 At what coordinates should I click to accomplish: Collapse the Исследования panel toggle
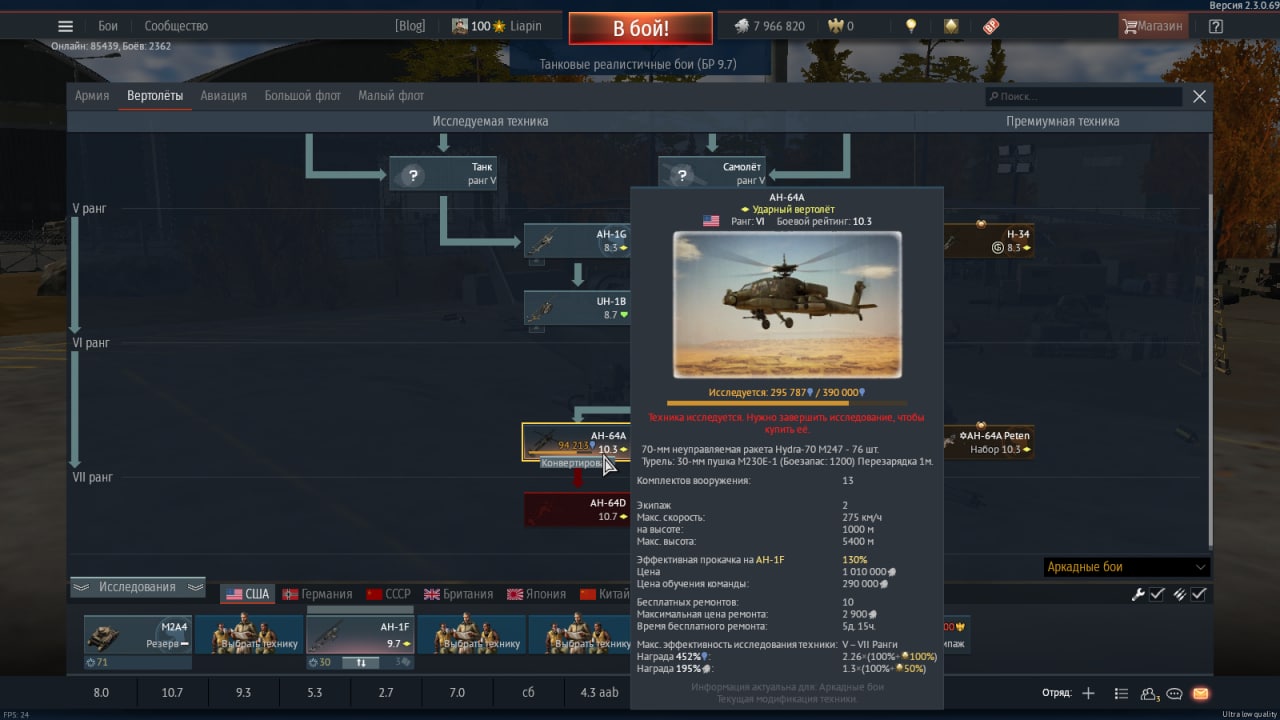pos(137,587)
